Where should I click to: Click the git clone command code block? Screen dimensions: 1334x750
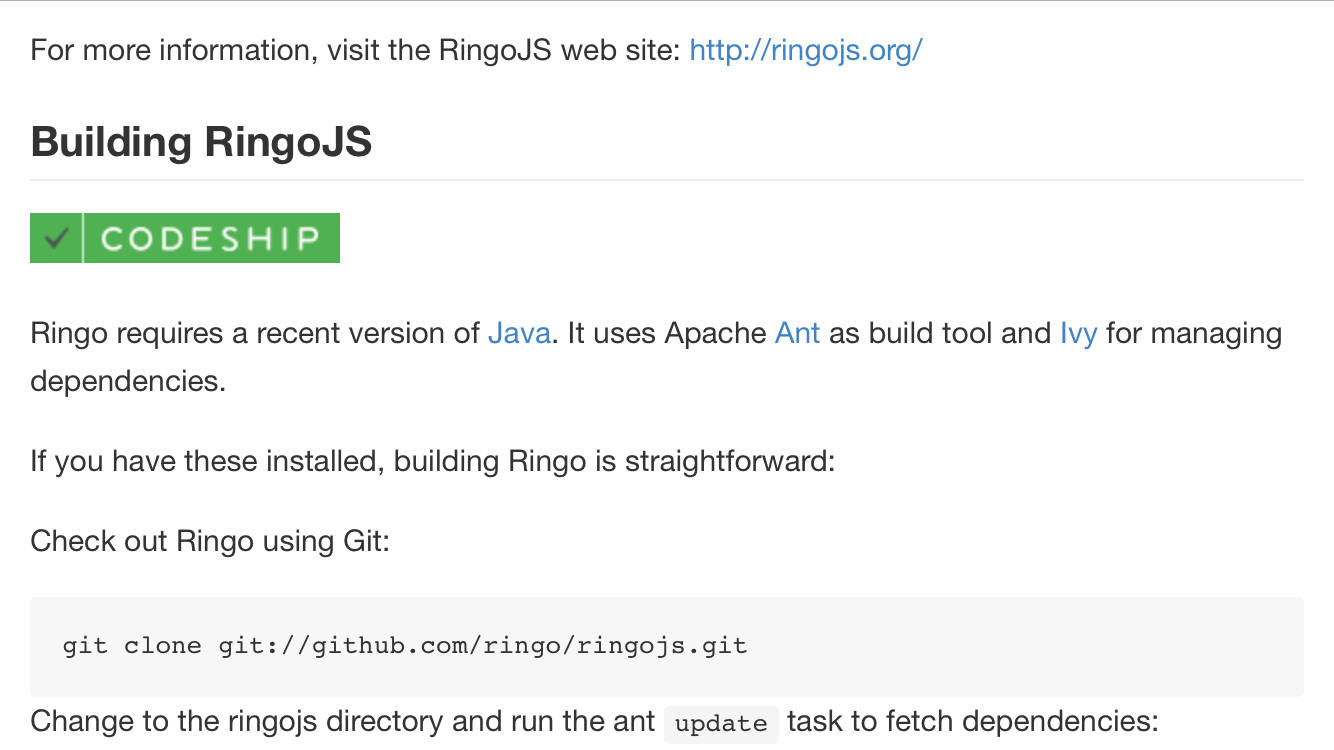pyautogui.click(x=667, y=646)
